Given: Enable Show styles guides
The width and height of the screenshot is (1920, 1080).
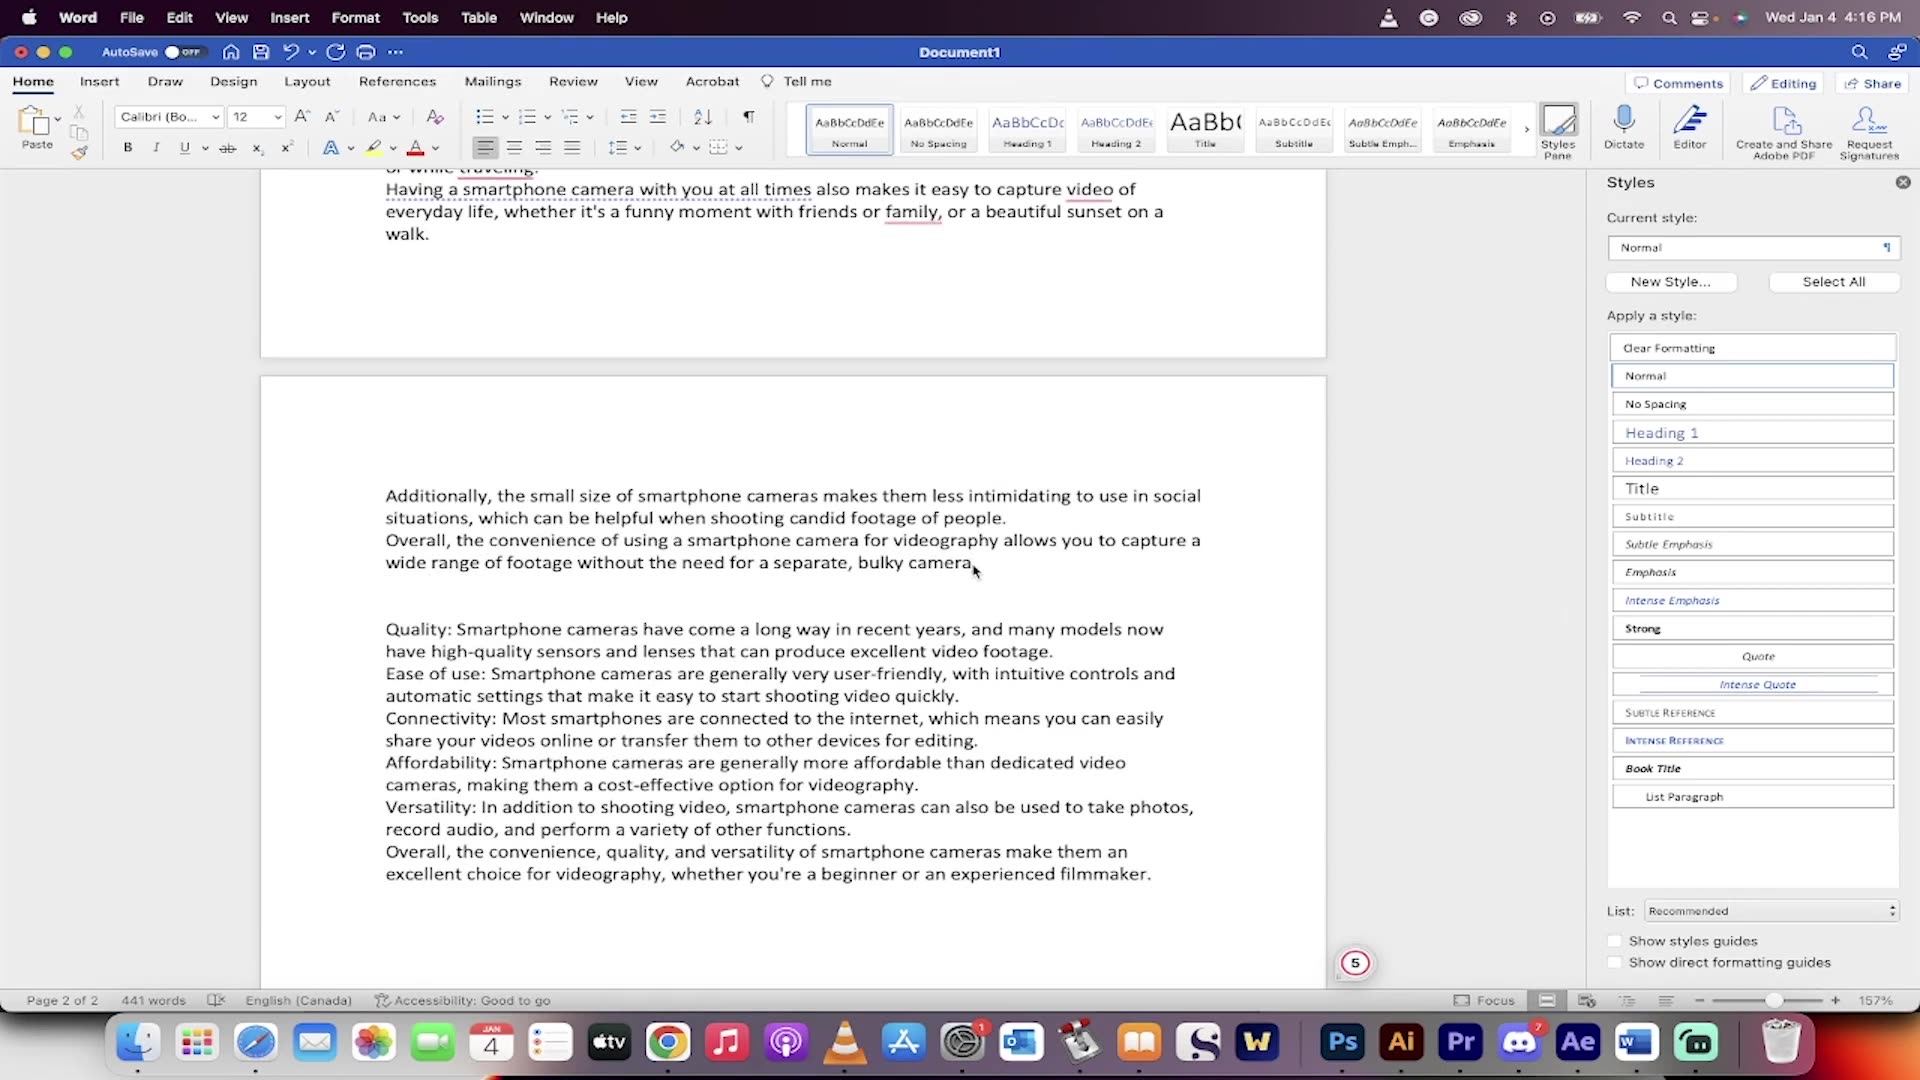Looking at the screenshot, I should coord(1614,940).
